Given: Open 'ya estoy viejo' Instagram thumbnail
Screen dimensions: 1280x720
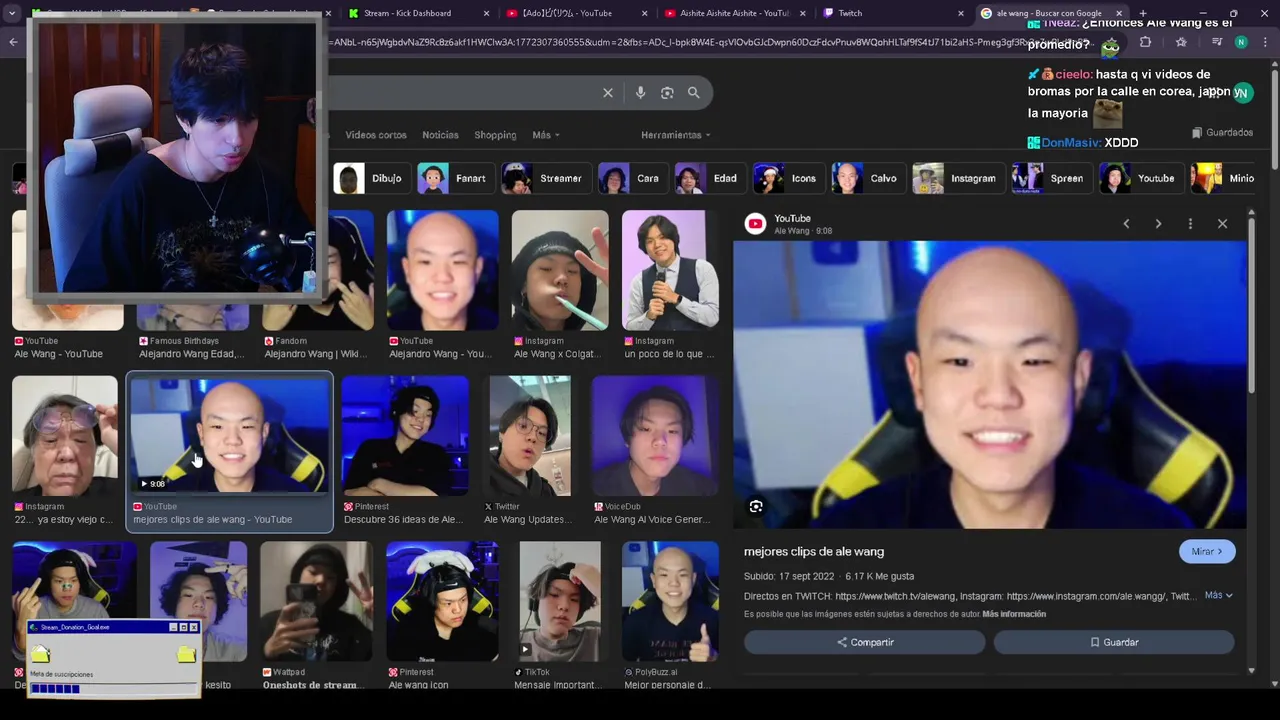Looking at the screenshot, I should 65,436.
